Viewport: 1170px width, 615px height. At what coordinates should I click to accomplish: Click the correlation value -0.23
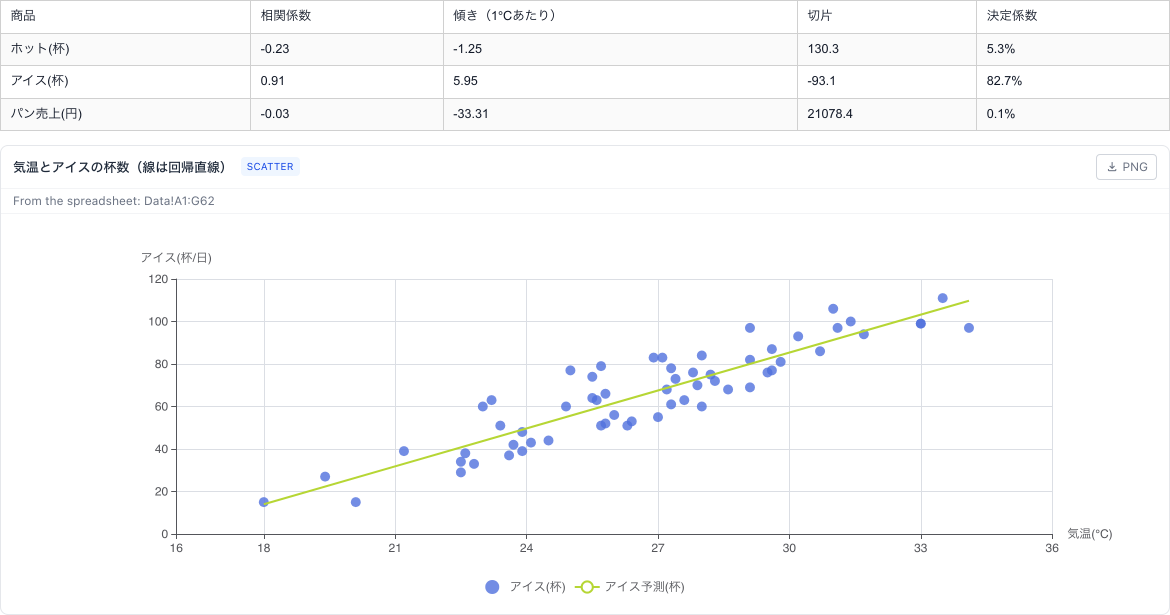click(x=275, y=49)
